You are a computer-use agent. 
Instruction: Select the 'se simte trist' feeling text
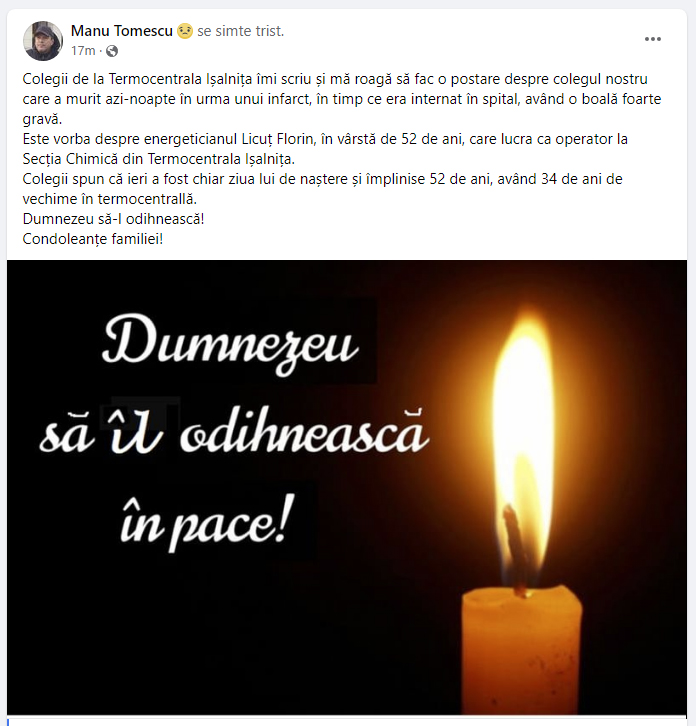click(x=240, y=31)
